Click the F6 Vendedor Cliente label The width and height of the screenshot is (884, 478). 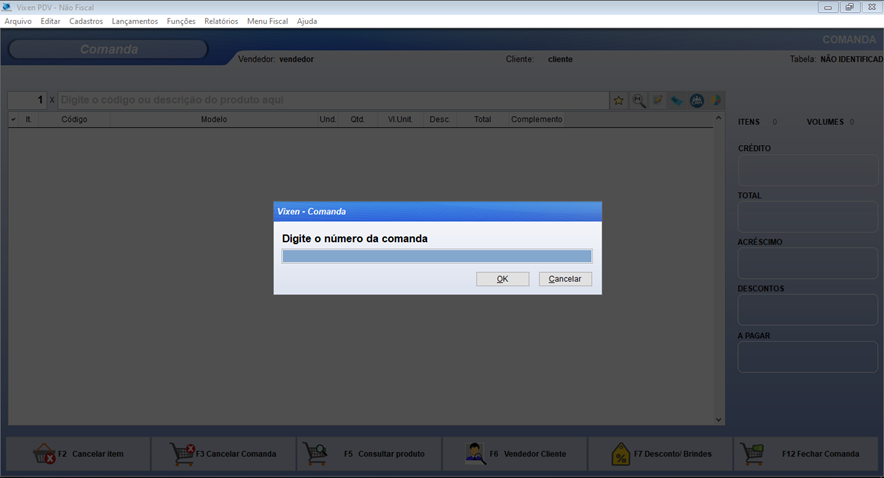pos(528,454)
